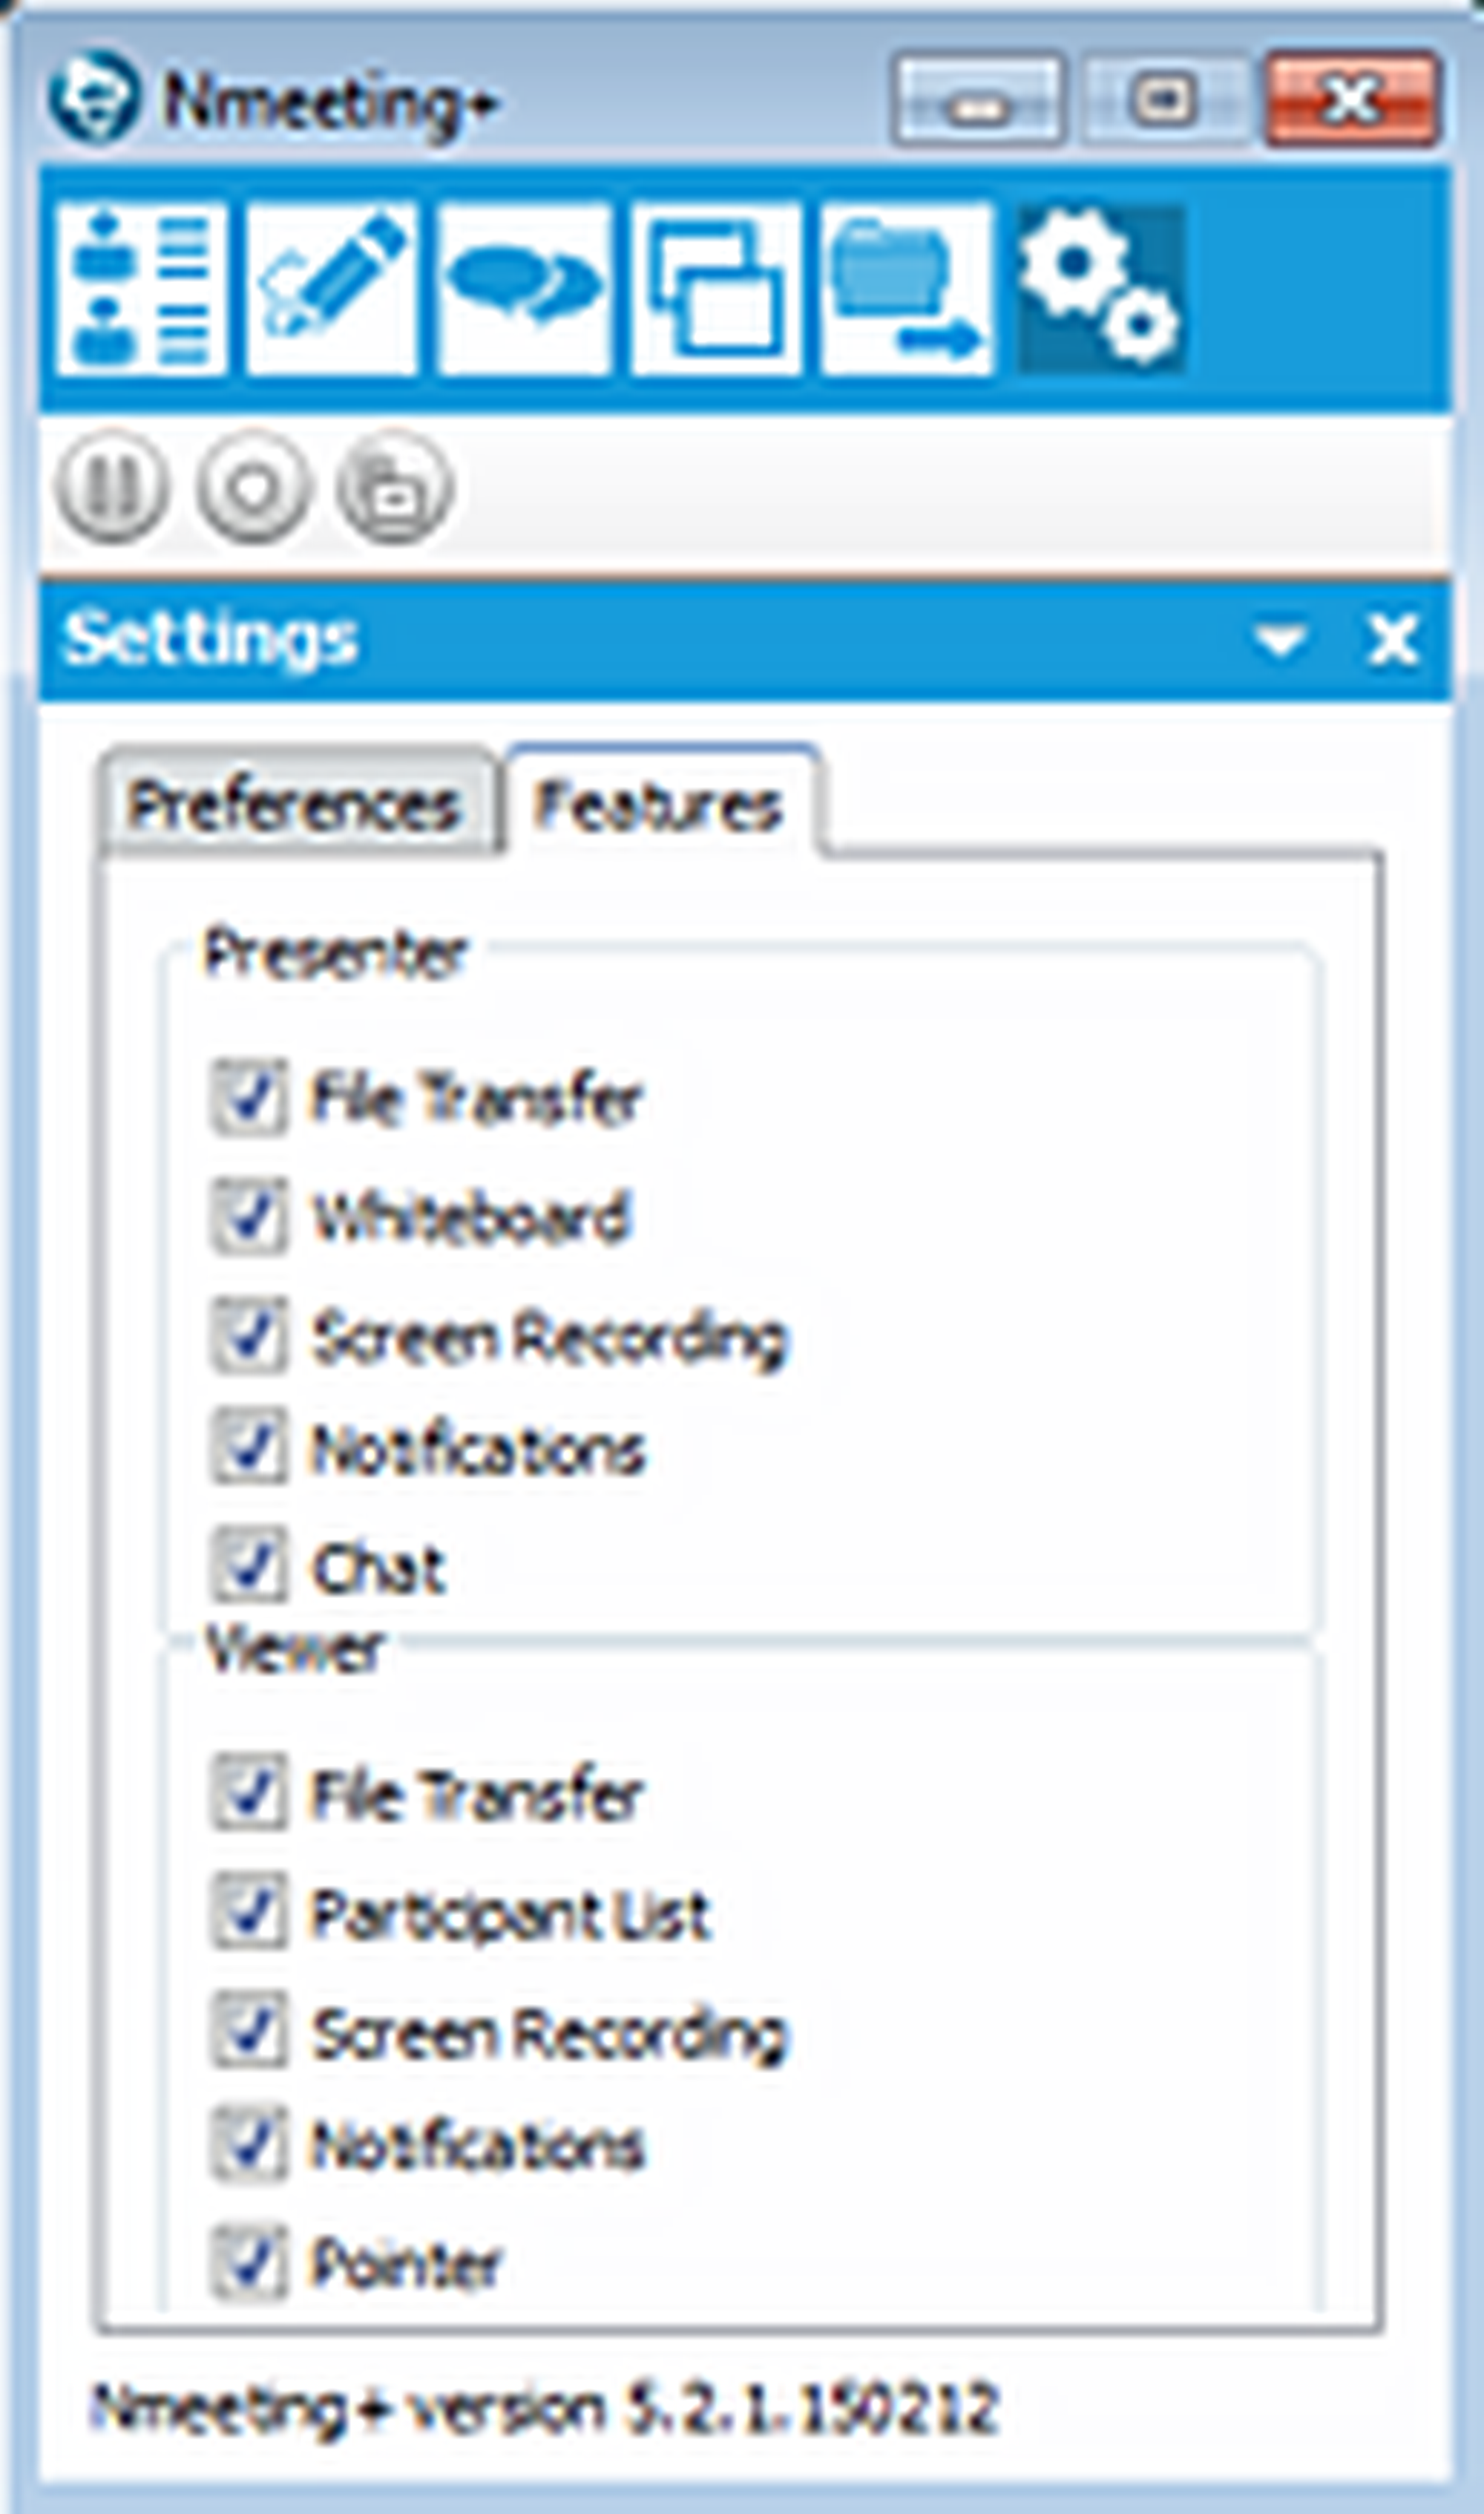The height and width of the screenshot is (2514, 1484).
Task: Click the screen sharing windows icon
Action: tap(715, 288)
